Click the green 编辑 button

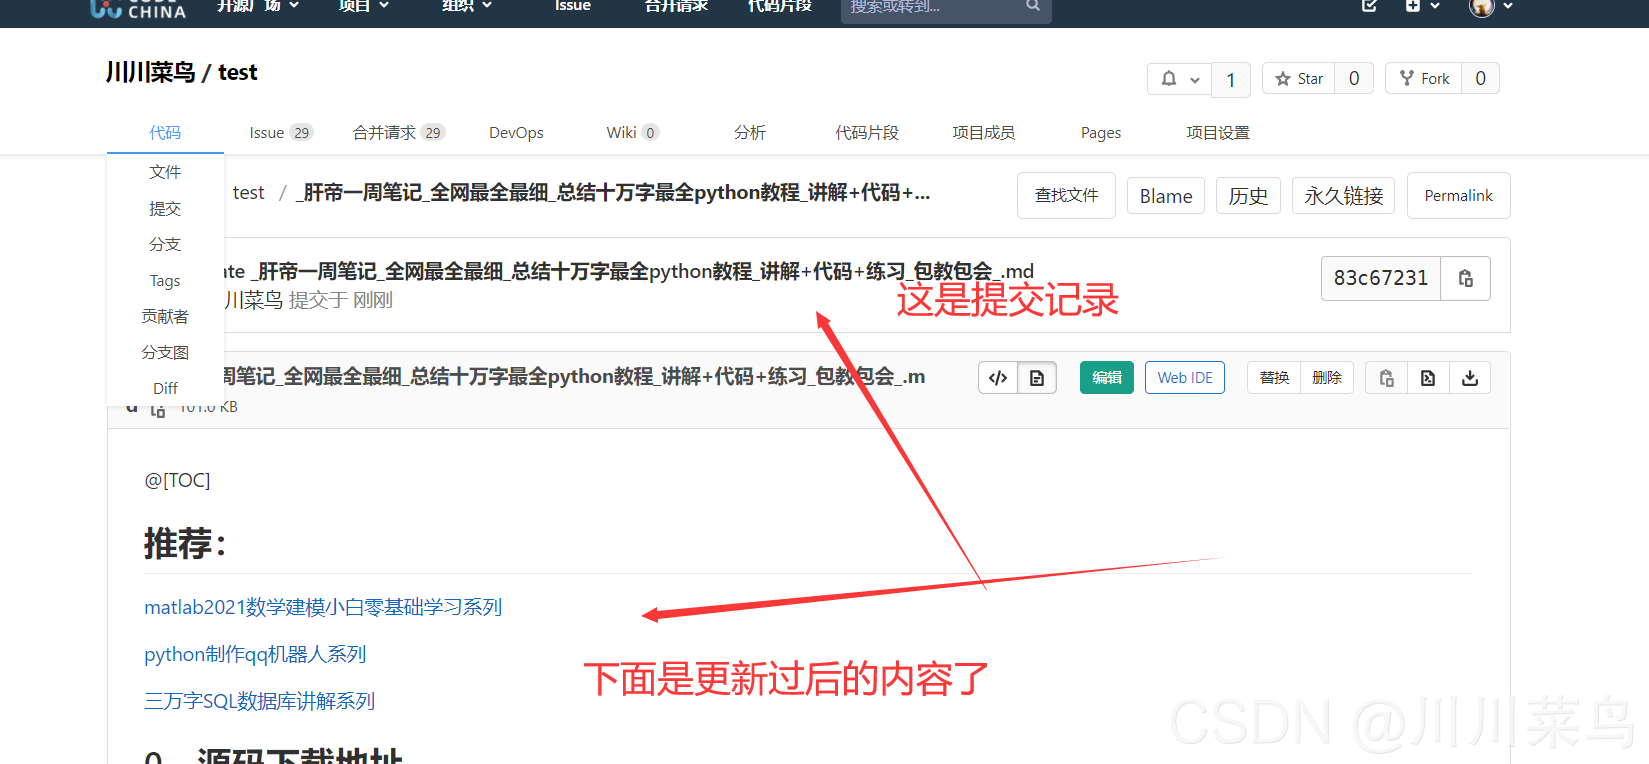point(1106,378)
